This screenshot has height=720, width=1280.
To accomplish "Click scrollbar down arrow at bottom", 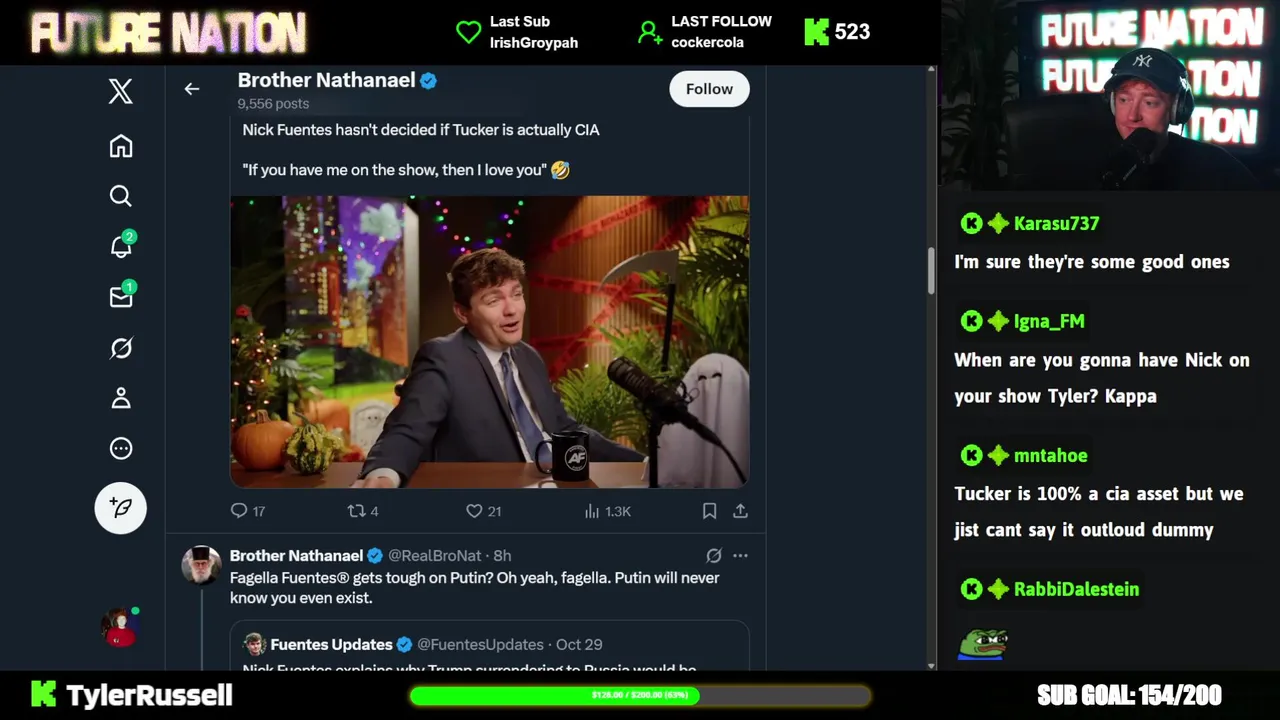I will (931, 665).
